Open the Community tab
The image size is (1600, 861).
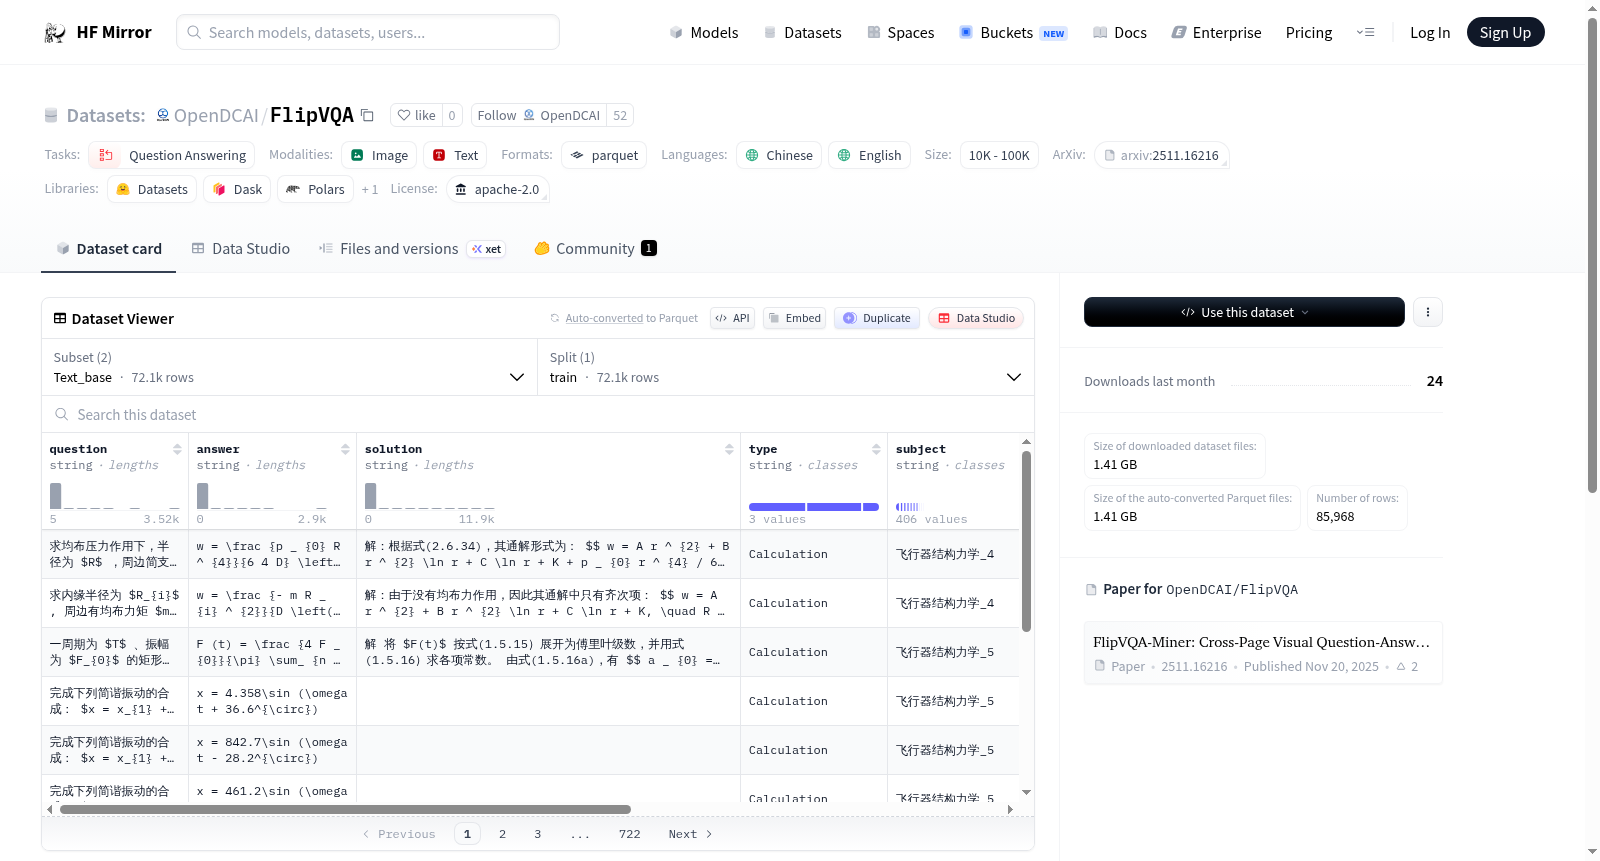[595, 249]
